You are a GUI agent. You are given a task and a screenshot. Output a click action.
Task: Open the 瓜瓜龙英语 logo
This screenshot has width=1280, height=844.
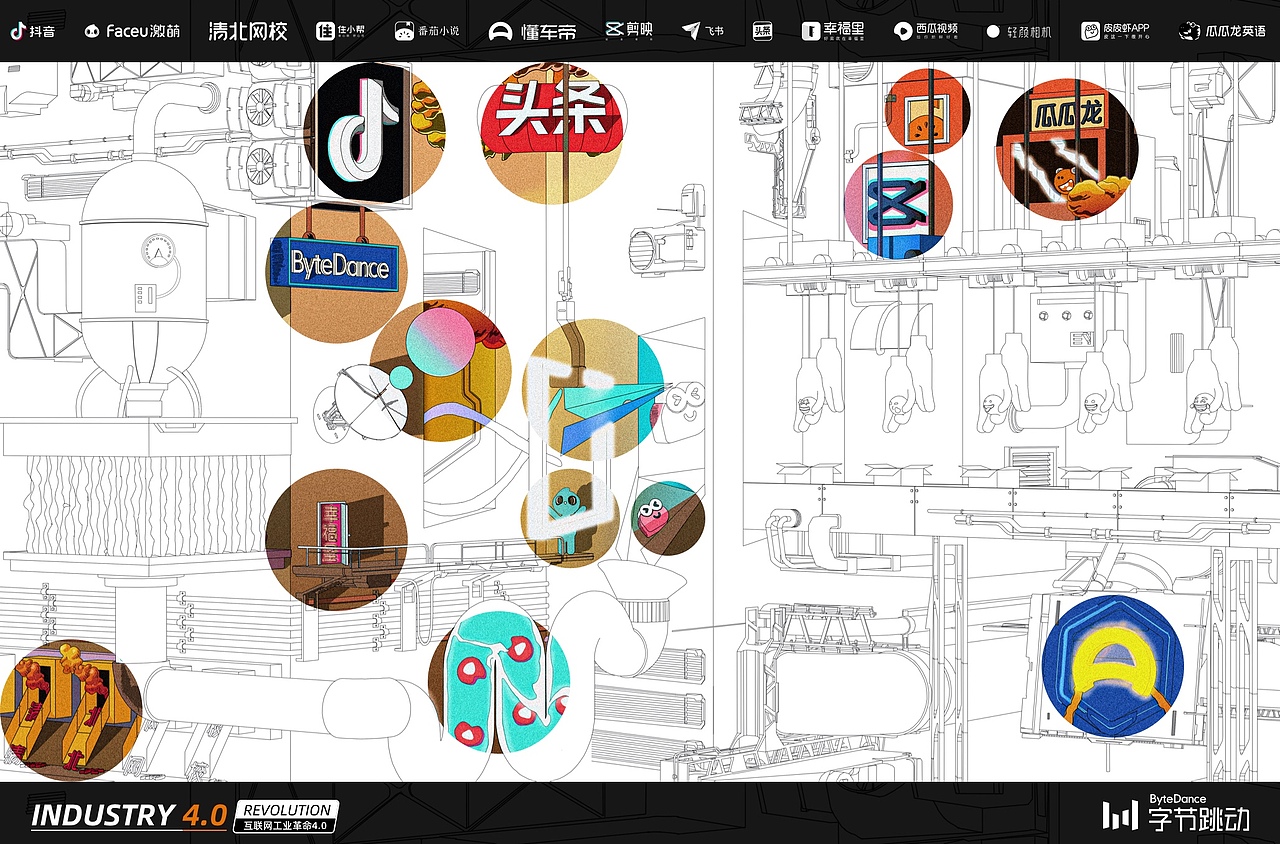1222,31
